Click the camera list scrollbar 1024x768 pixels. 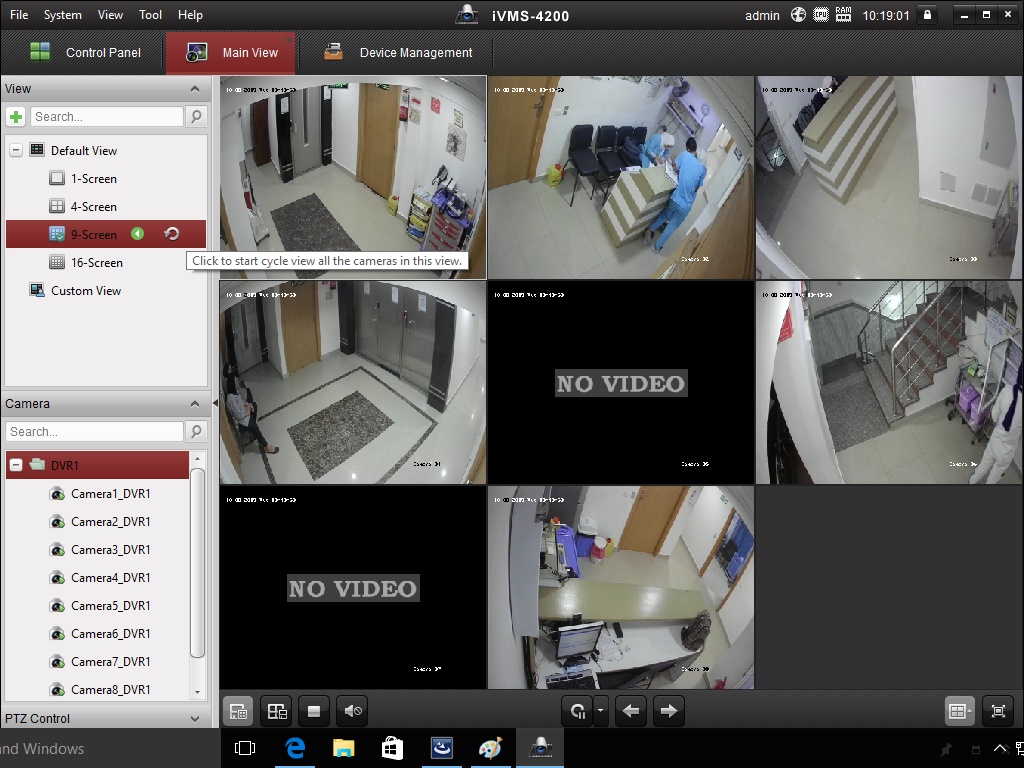[197, 562]
